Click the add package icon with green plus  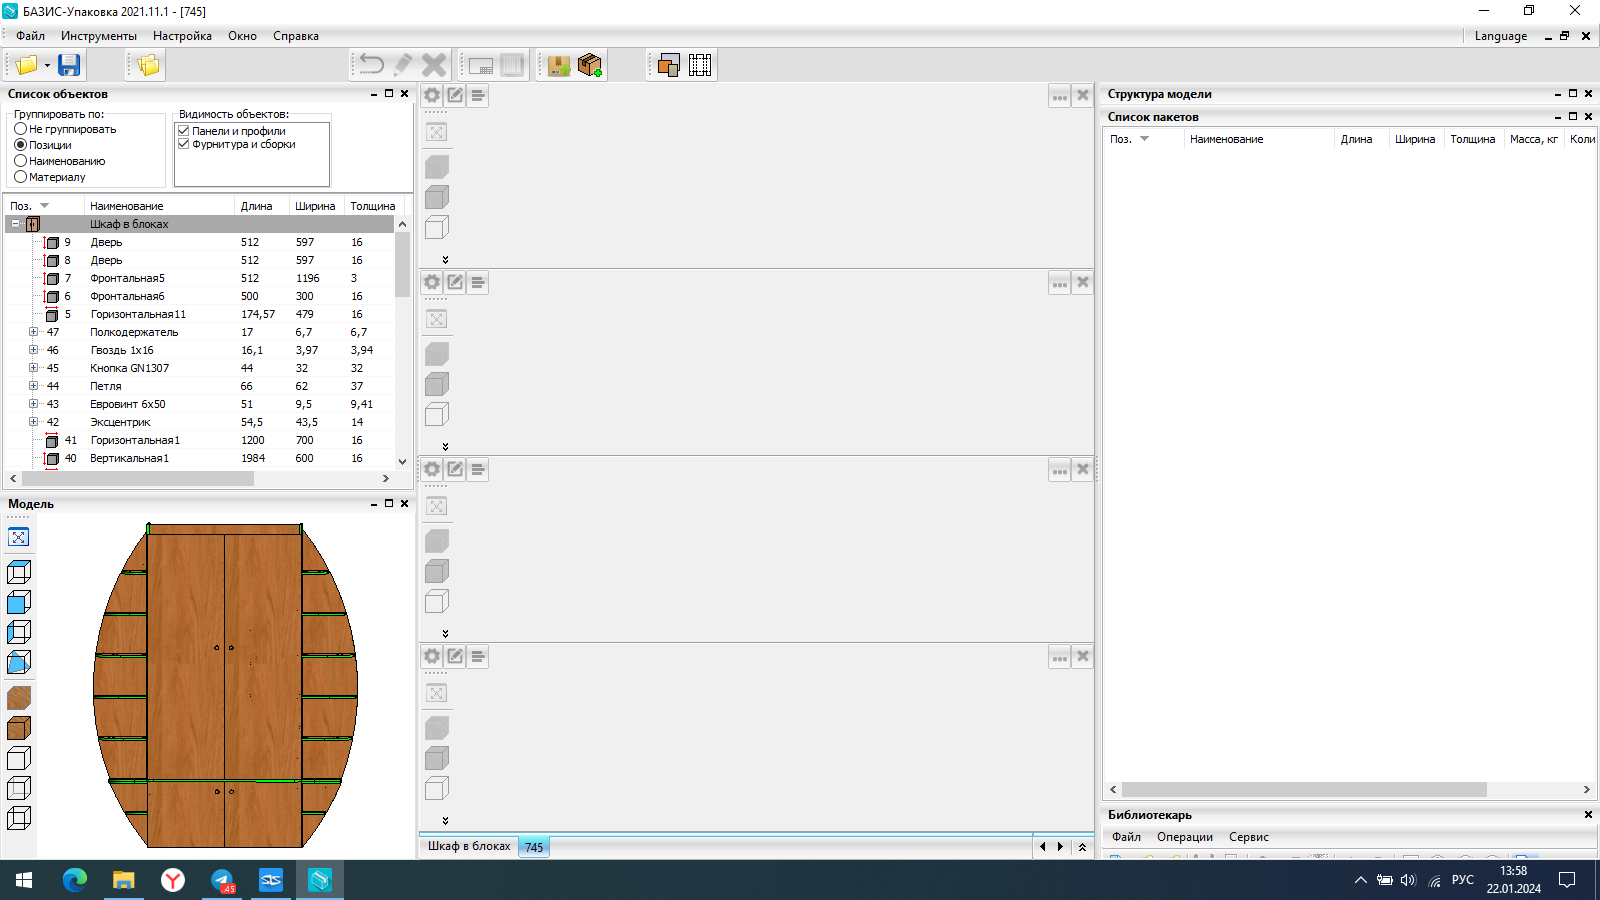pos(590,65)
